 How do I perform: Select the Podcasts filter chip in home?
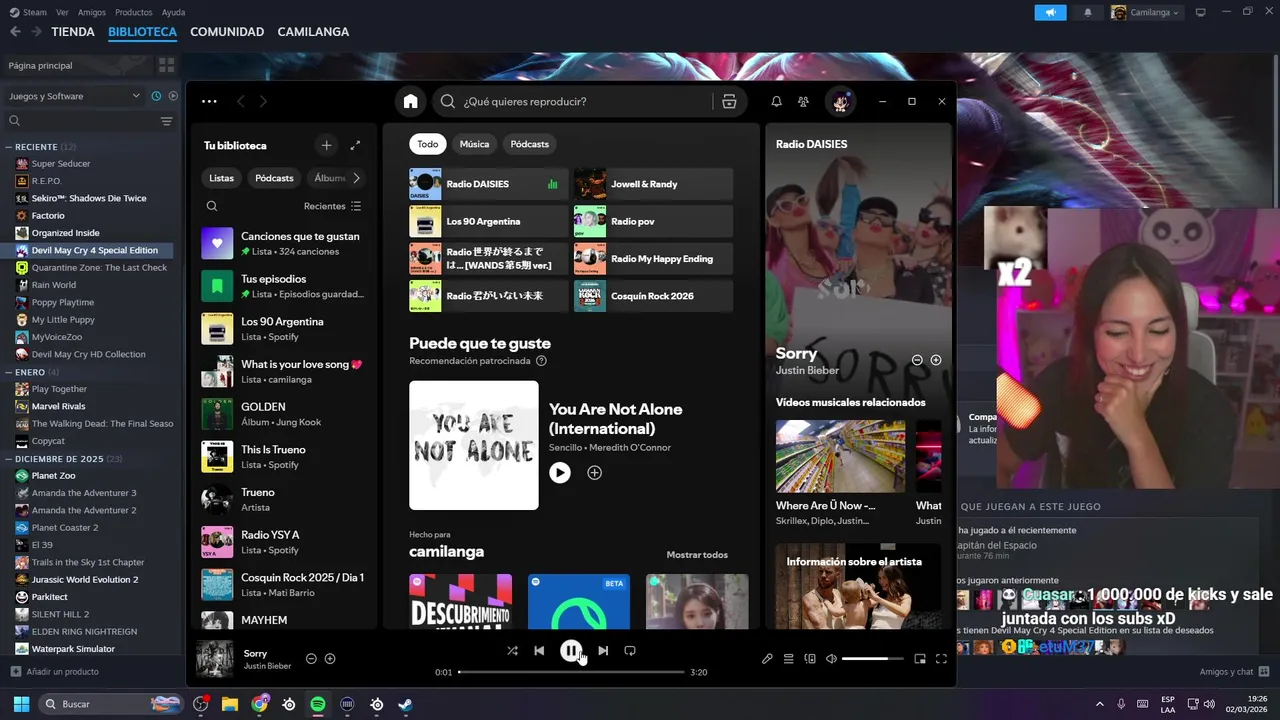(530, 144)
